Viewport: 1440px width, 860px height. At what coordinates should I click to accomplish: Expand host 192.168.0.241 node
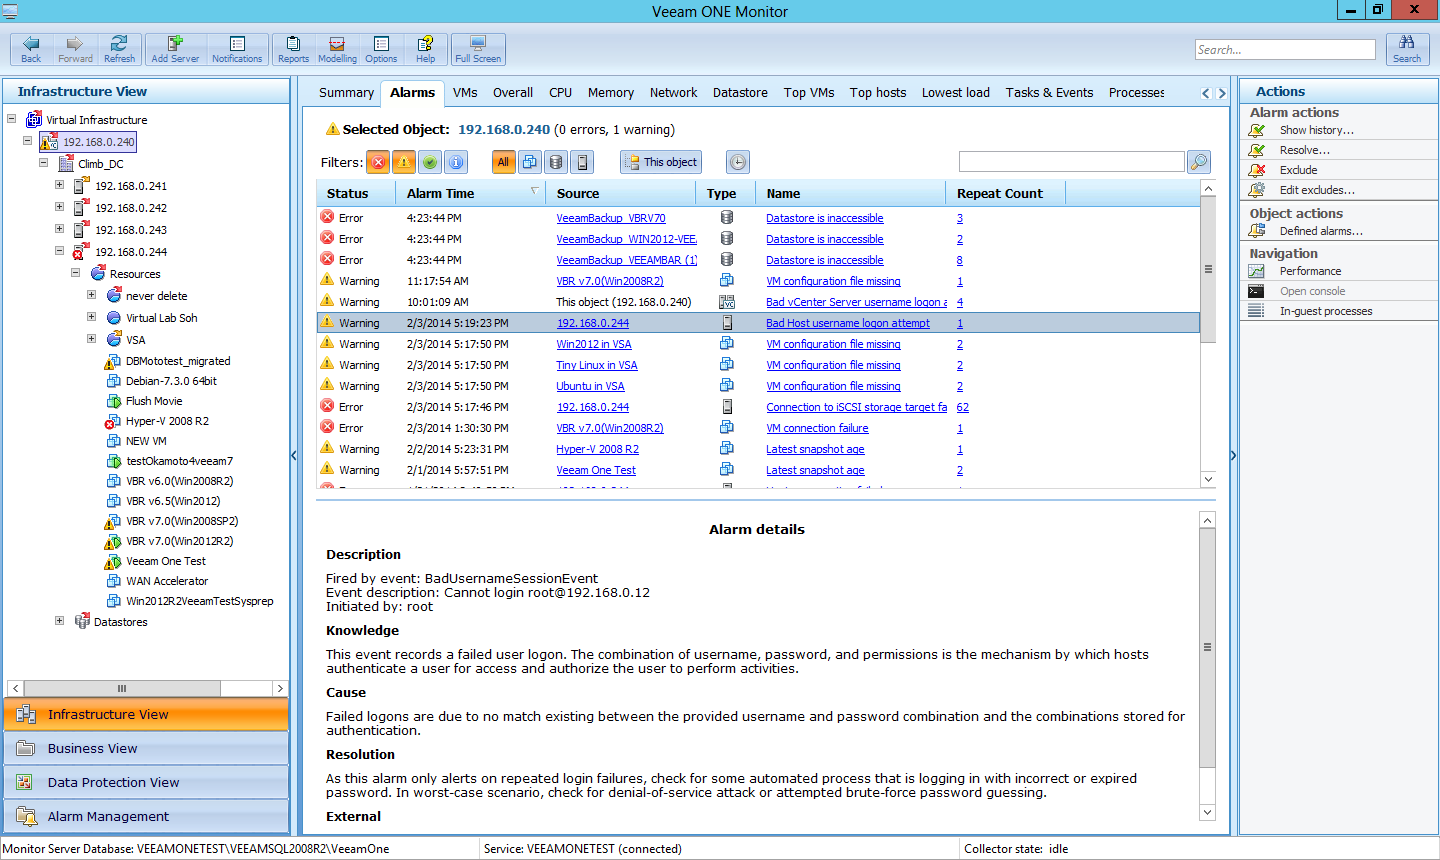pos(60,185)
